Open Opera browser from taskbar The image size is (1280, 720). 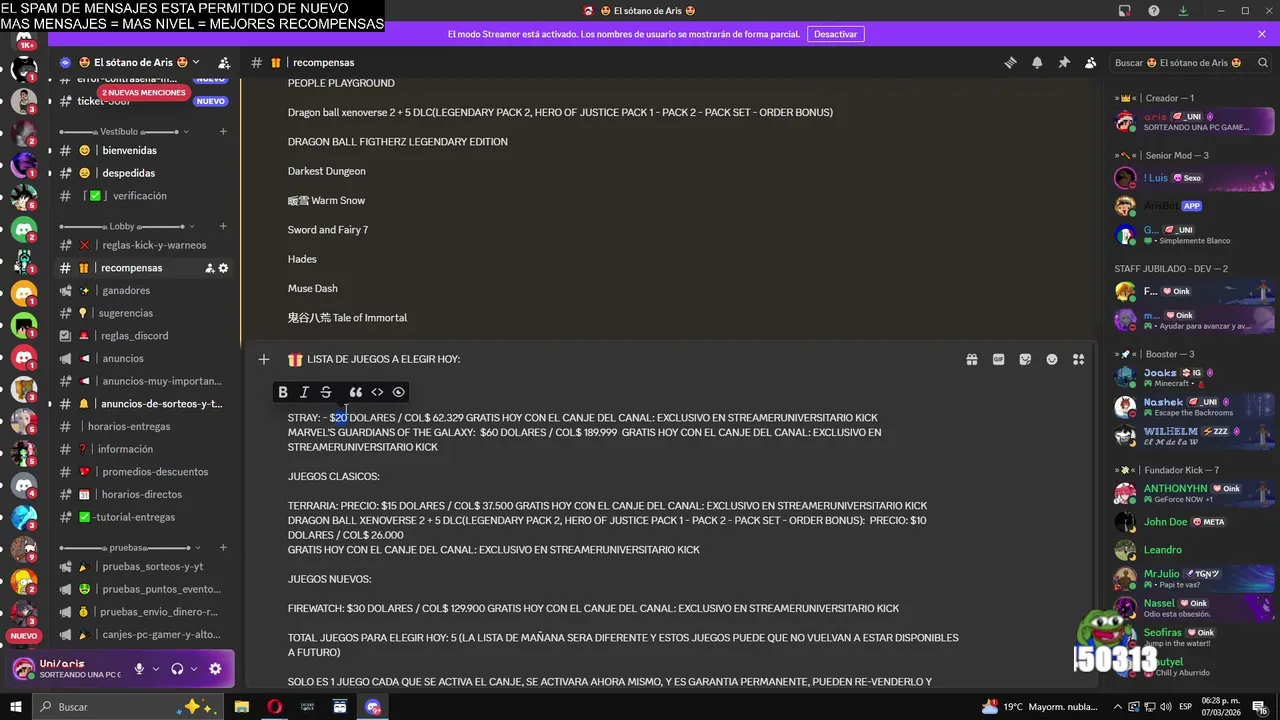click(x=274, y=707)
